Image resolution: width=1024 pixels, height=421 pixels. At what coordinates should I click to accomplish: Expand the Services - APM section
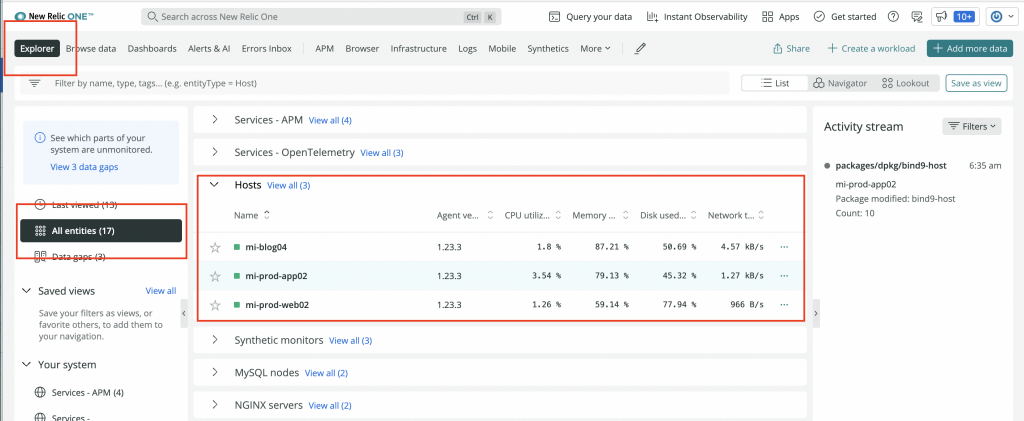215,120
